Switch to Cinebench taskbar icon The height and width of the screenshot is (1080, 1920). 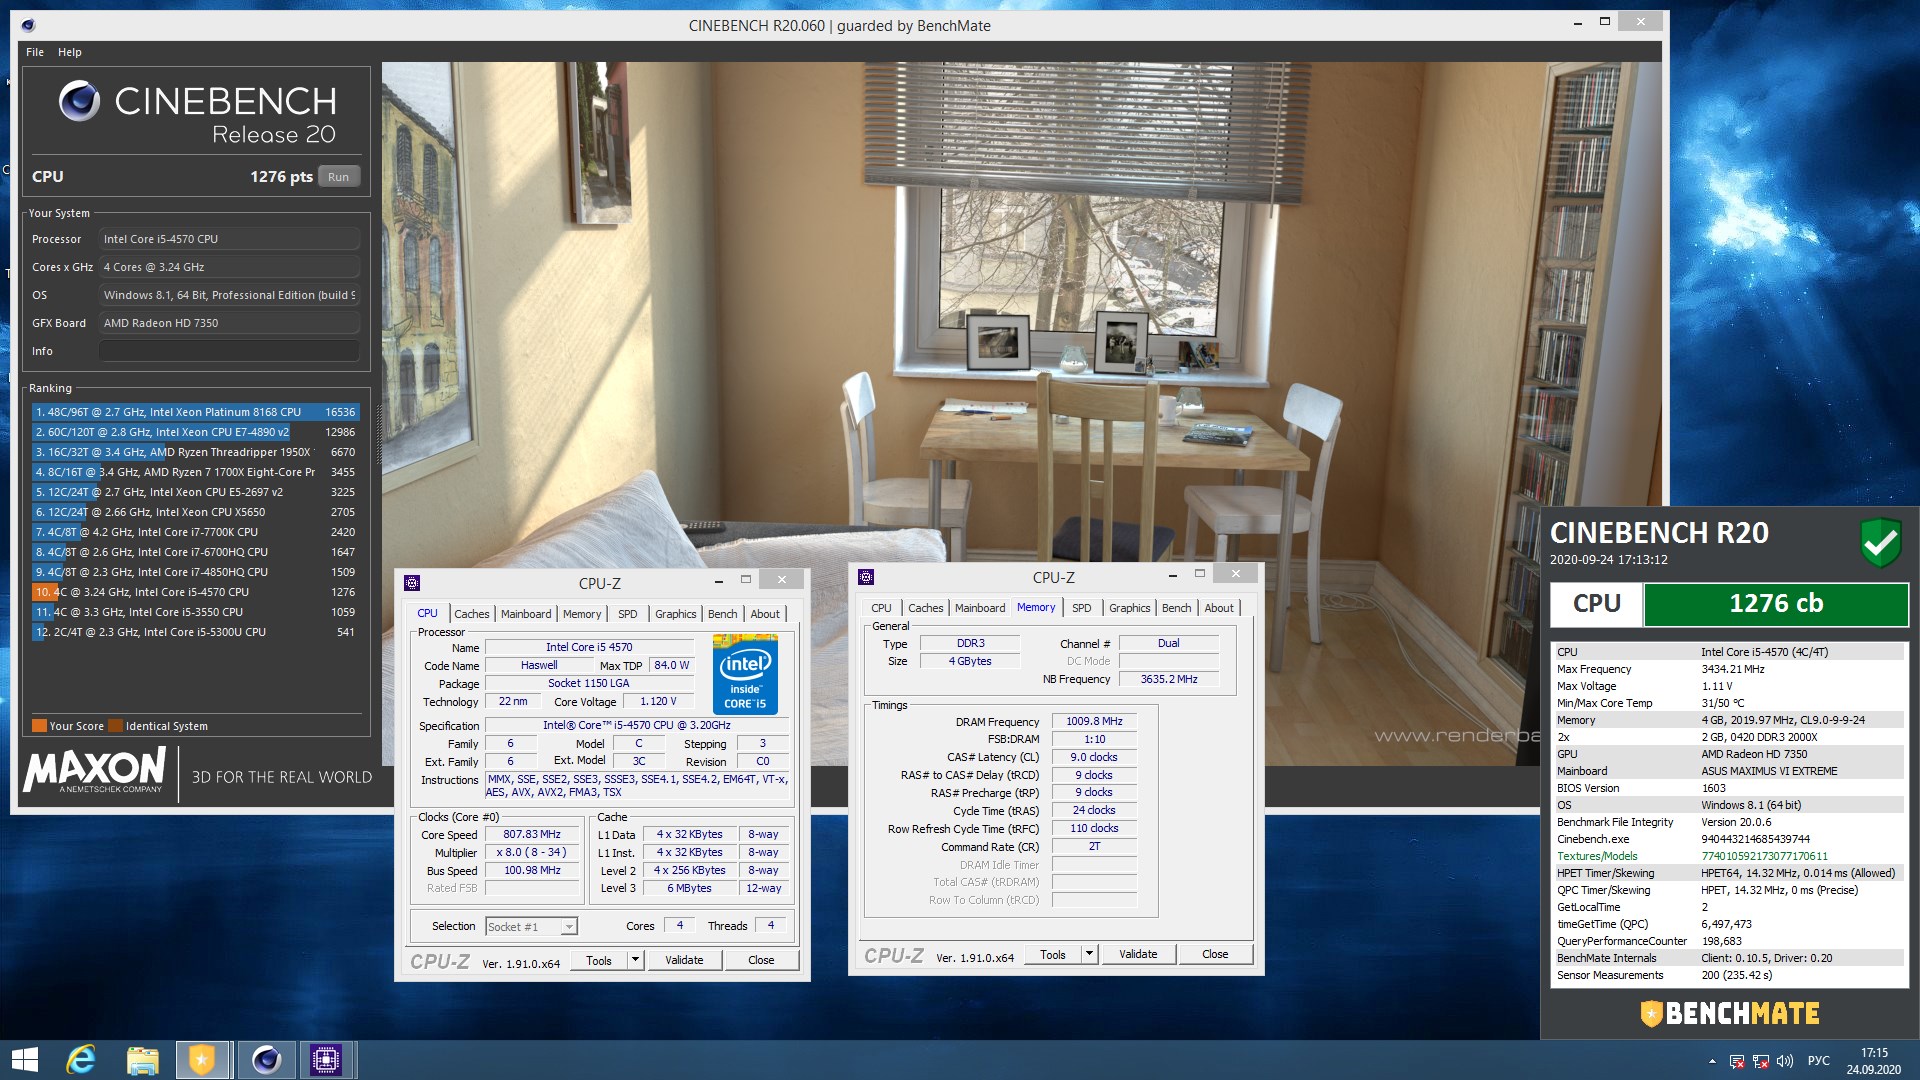tap(266, 1060)
